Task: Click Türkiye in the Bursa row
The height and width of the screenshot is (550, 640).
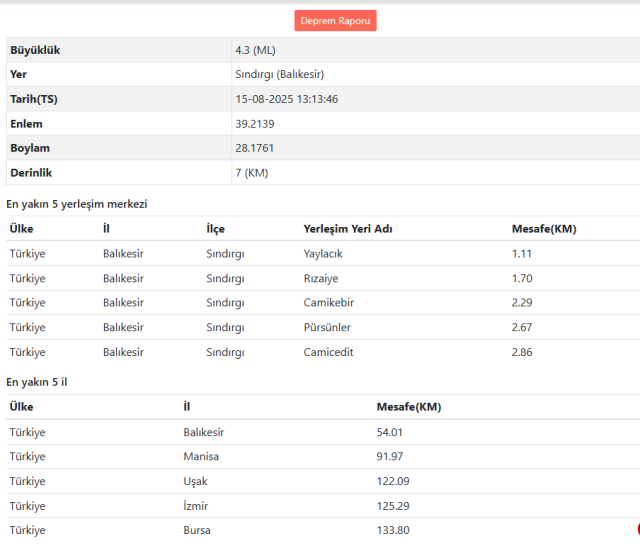Action: click(27, 530)
